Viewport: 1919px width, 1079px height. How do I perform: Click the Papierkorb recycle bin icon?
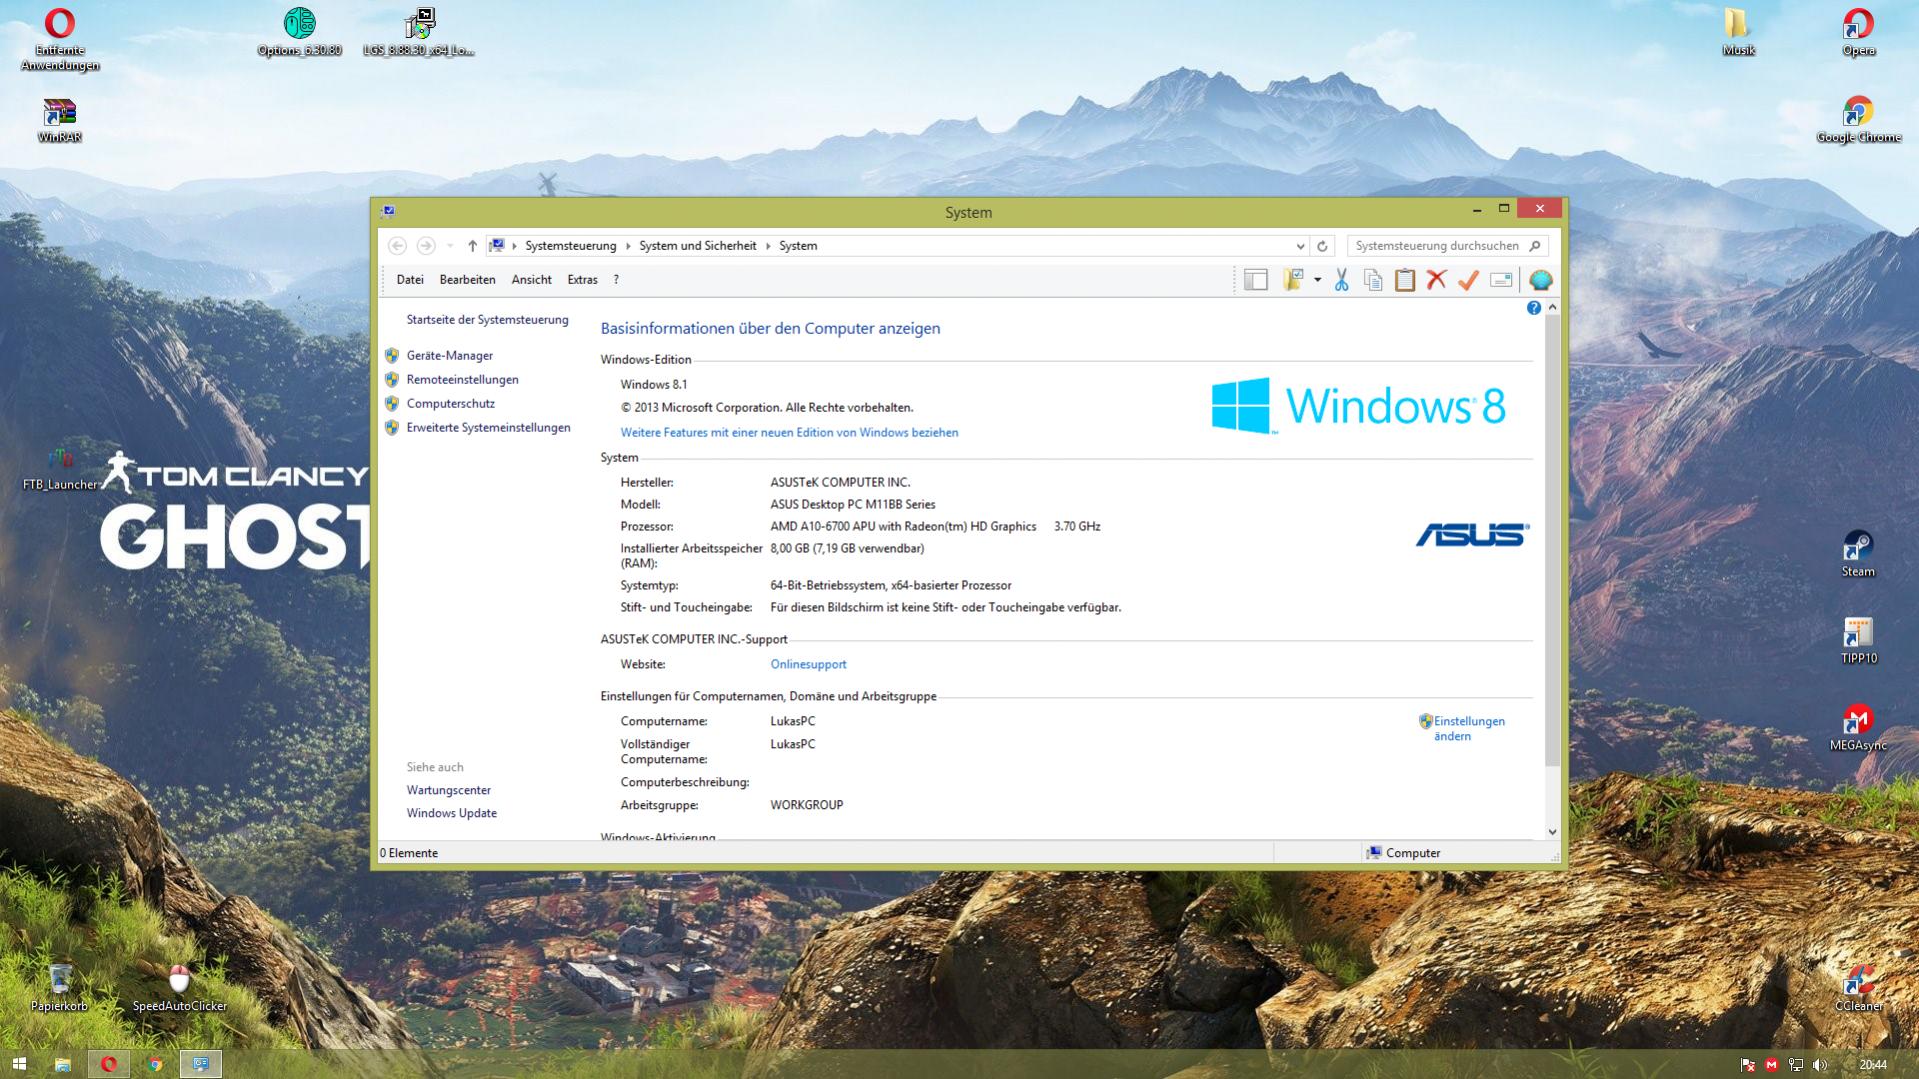click(x=59, y=989)
